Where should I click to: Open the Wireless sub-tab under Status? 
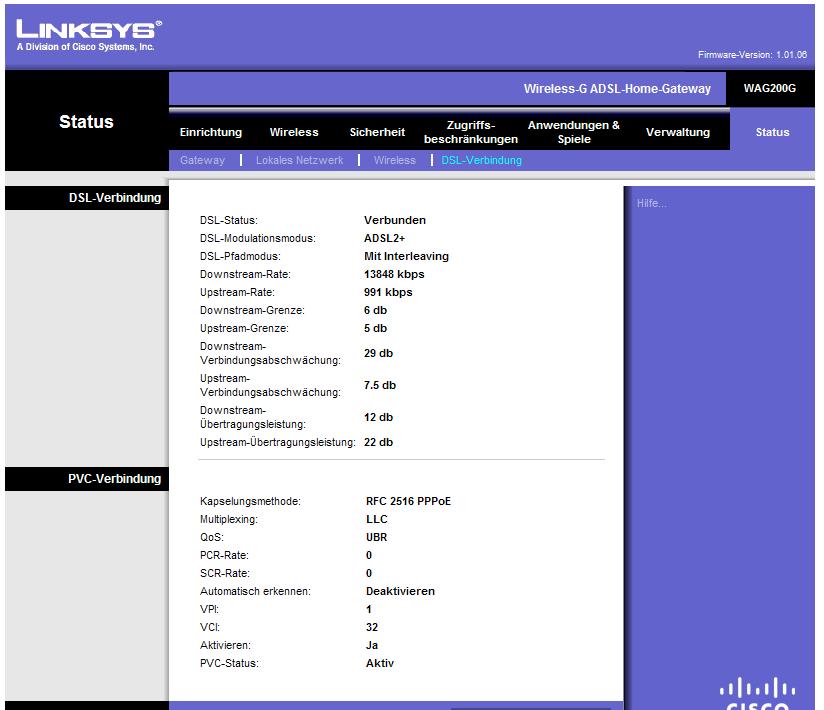click(x=394, y=160)
